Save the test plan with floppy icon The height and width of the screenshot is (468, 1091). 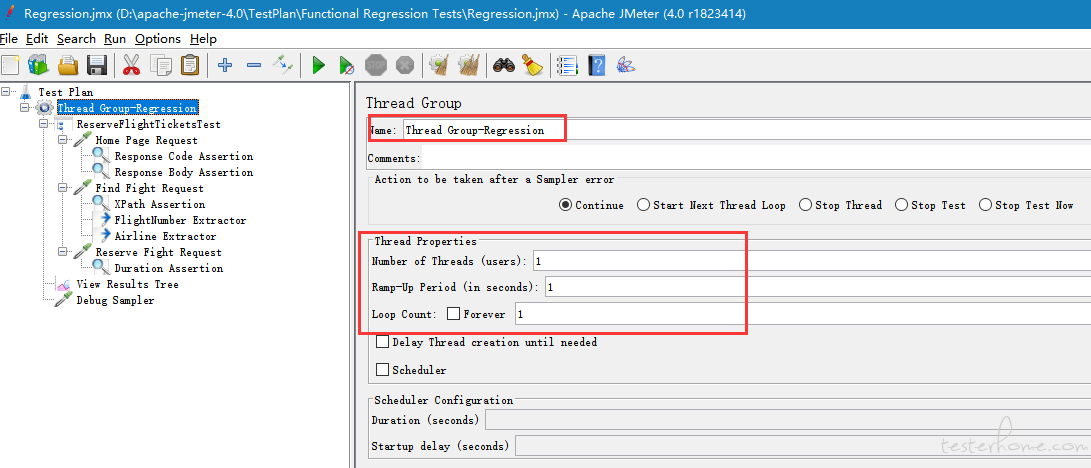(x=96, y=65)
